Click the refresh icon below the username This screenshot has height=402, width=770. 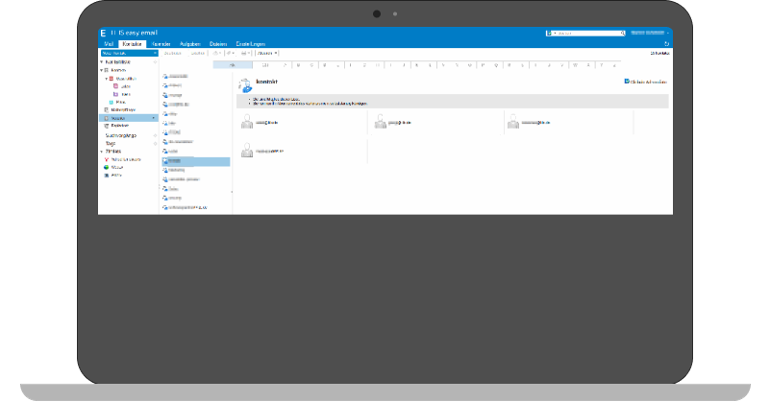coord(666,44)
